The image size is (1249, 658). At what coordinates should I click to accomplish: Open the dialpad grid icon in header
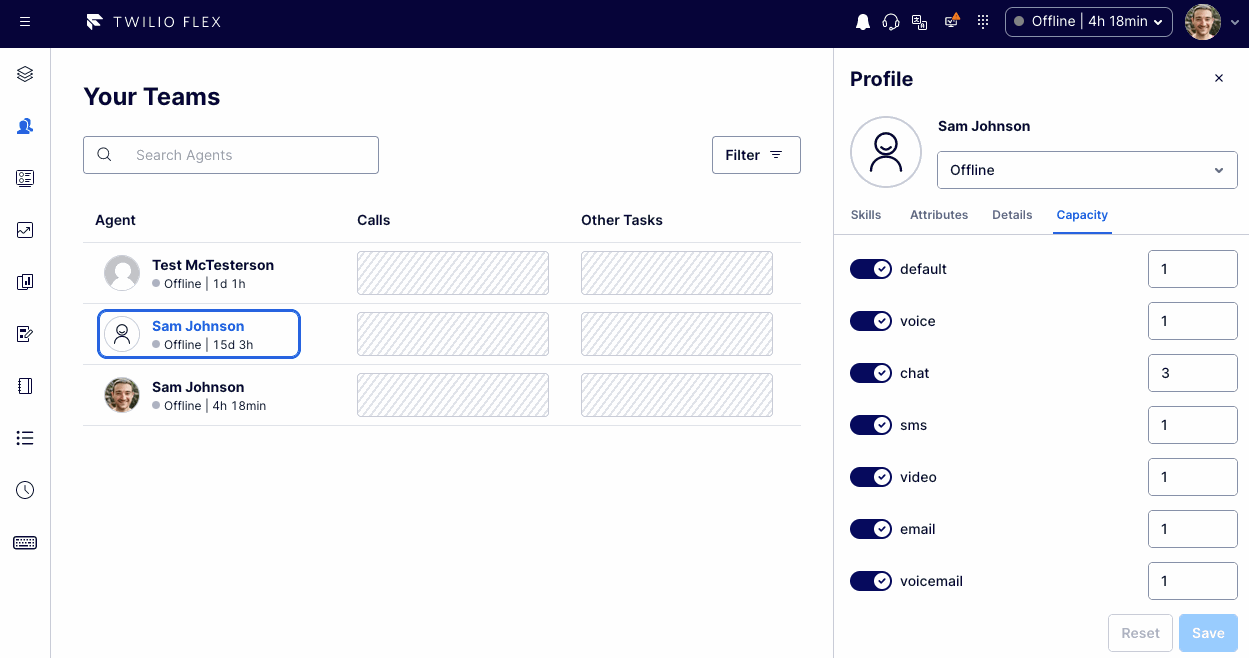pyautogui.click(x=983, y=22)
